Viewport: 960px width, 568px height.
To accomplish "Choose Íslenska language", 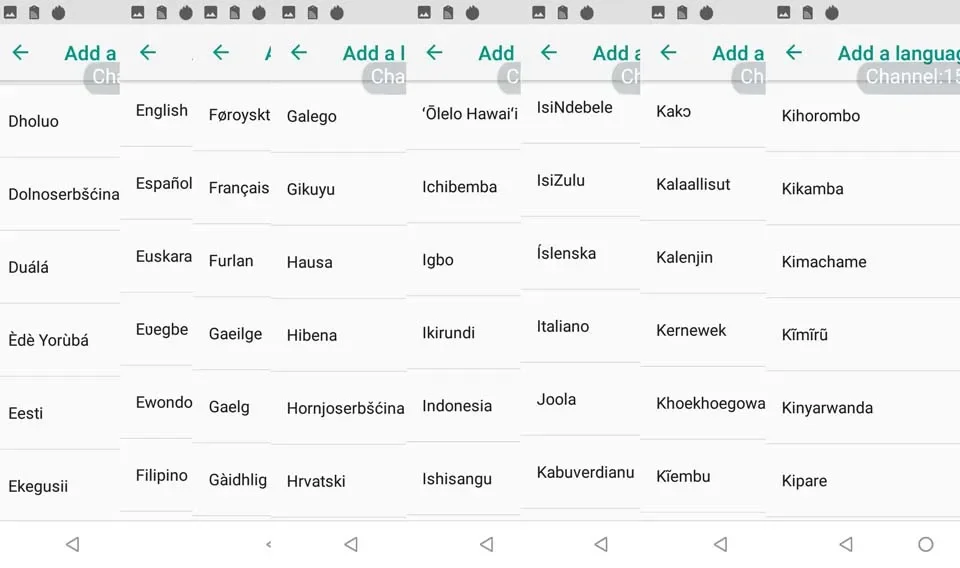I will coord(580,253).
